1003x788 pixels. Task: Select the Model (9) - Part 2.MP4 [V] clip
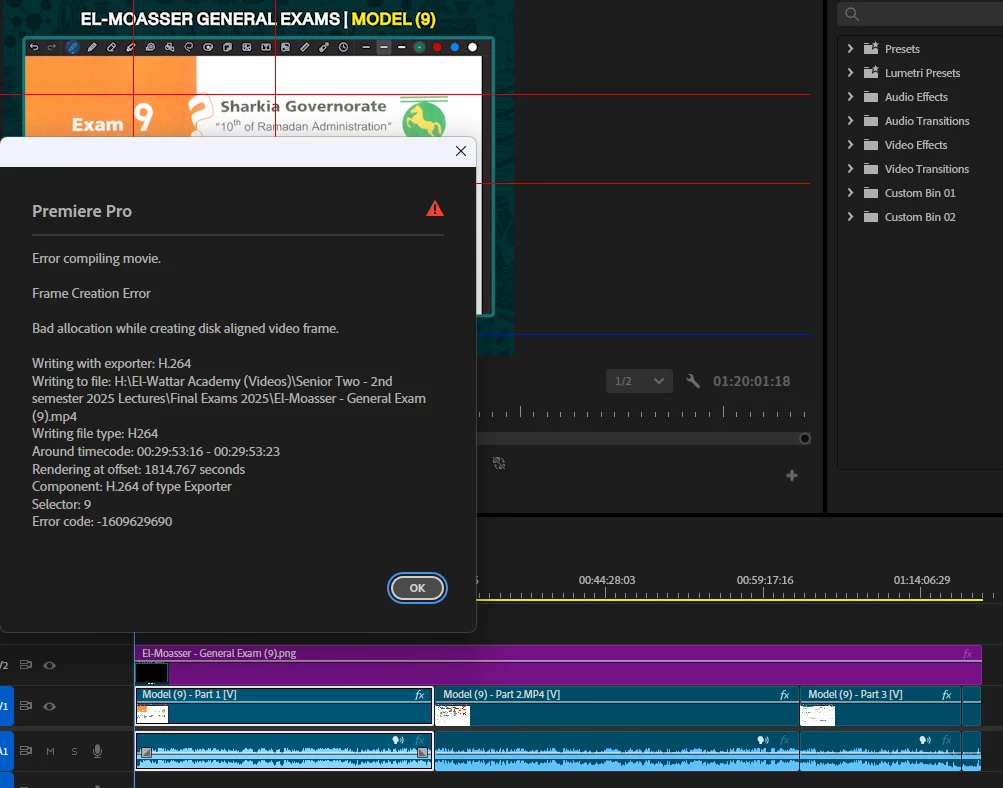617,706
